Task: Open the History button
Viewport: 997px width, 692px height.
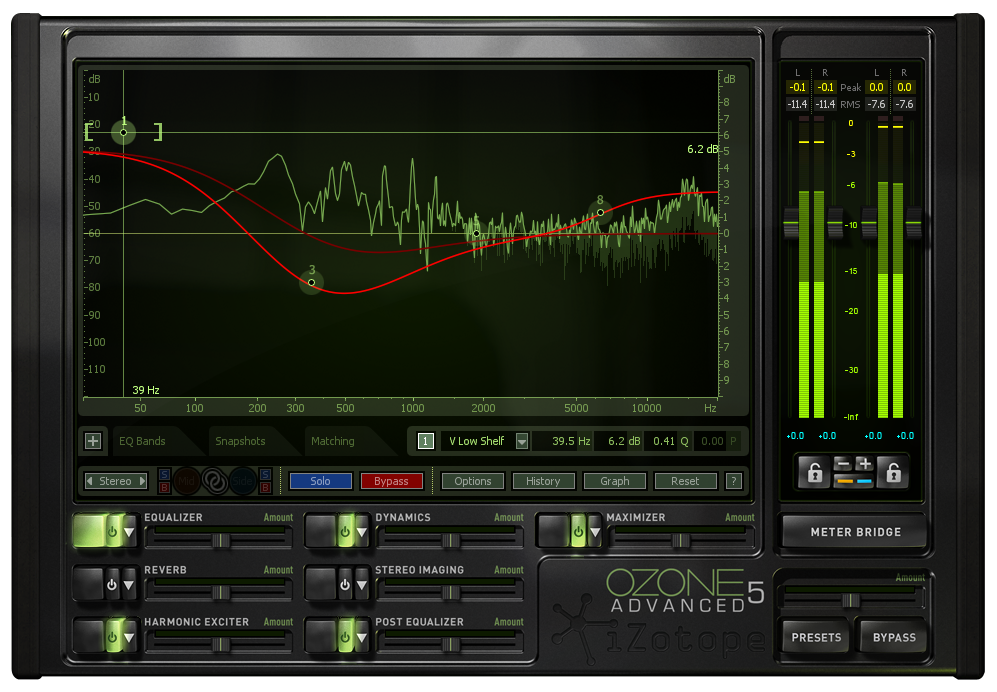Action: click(543, 481)
